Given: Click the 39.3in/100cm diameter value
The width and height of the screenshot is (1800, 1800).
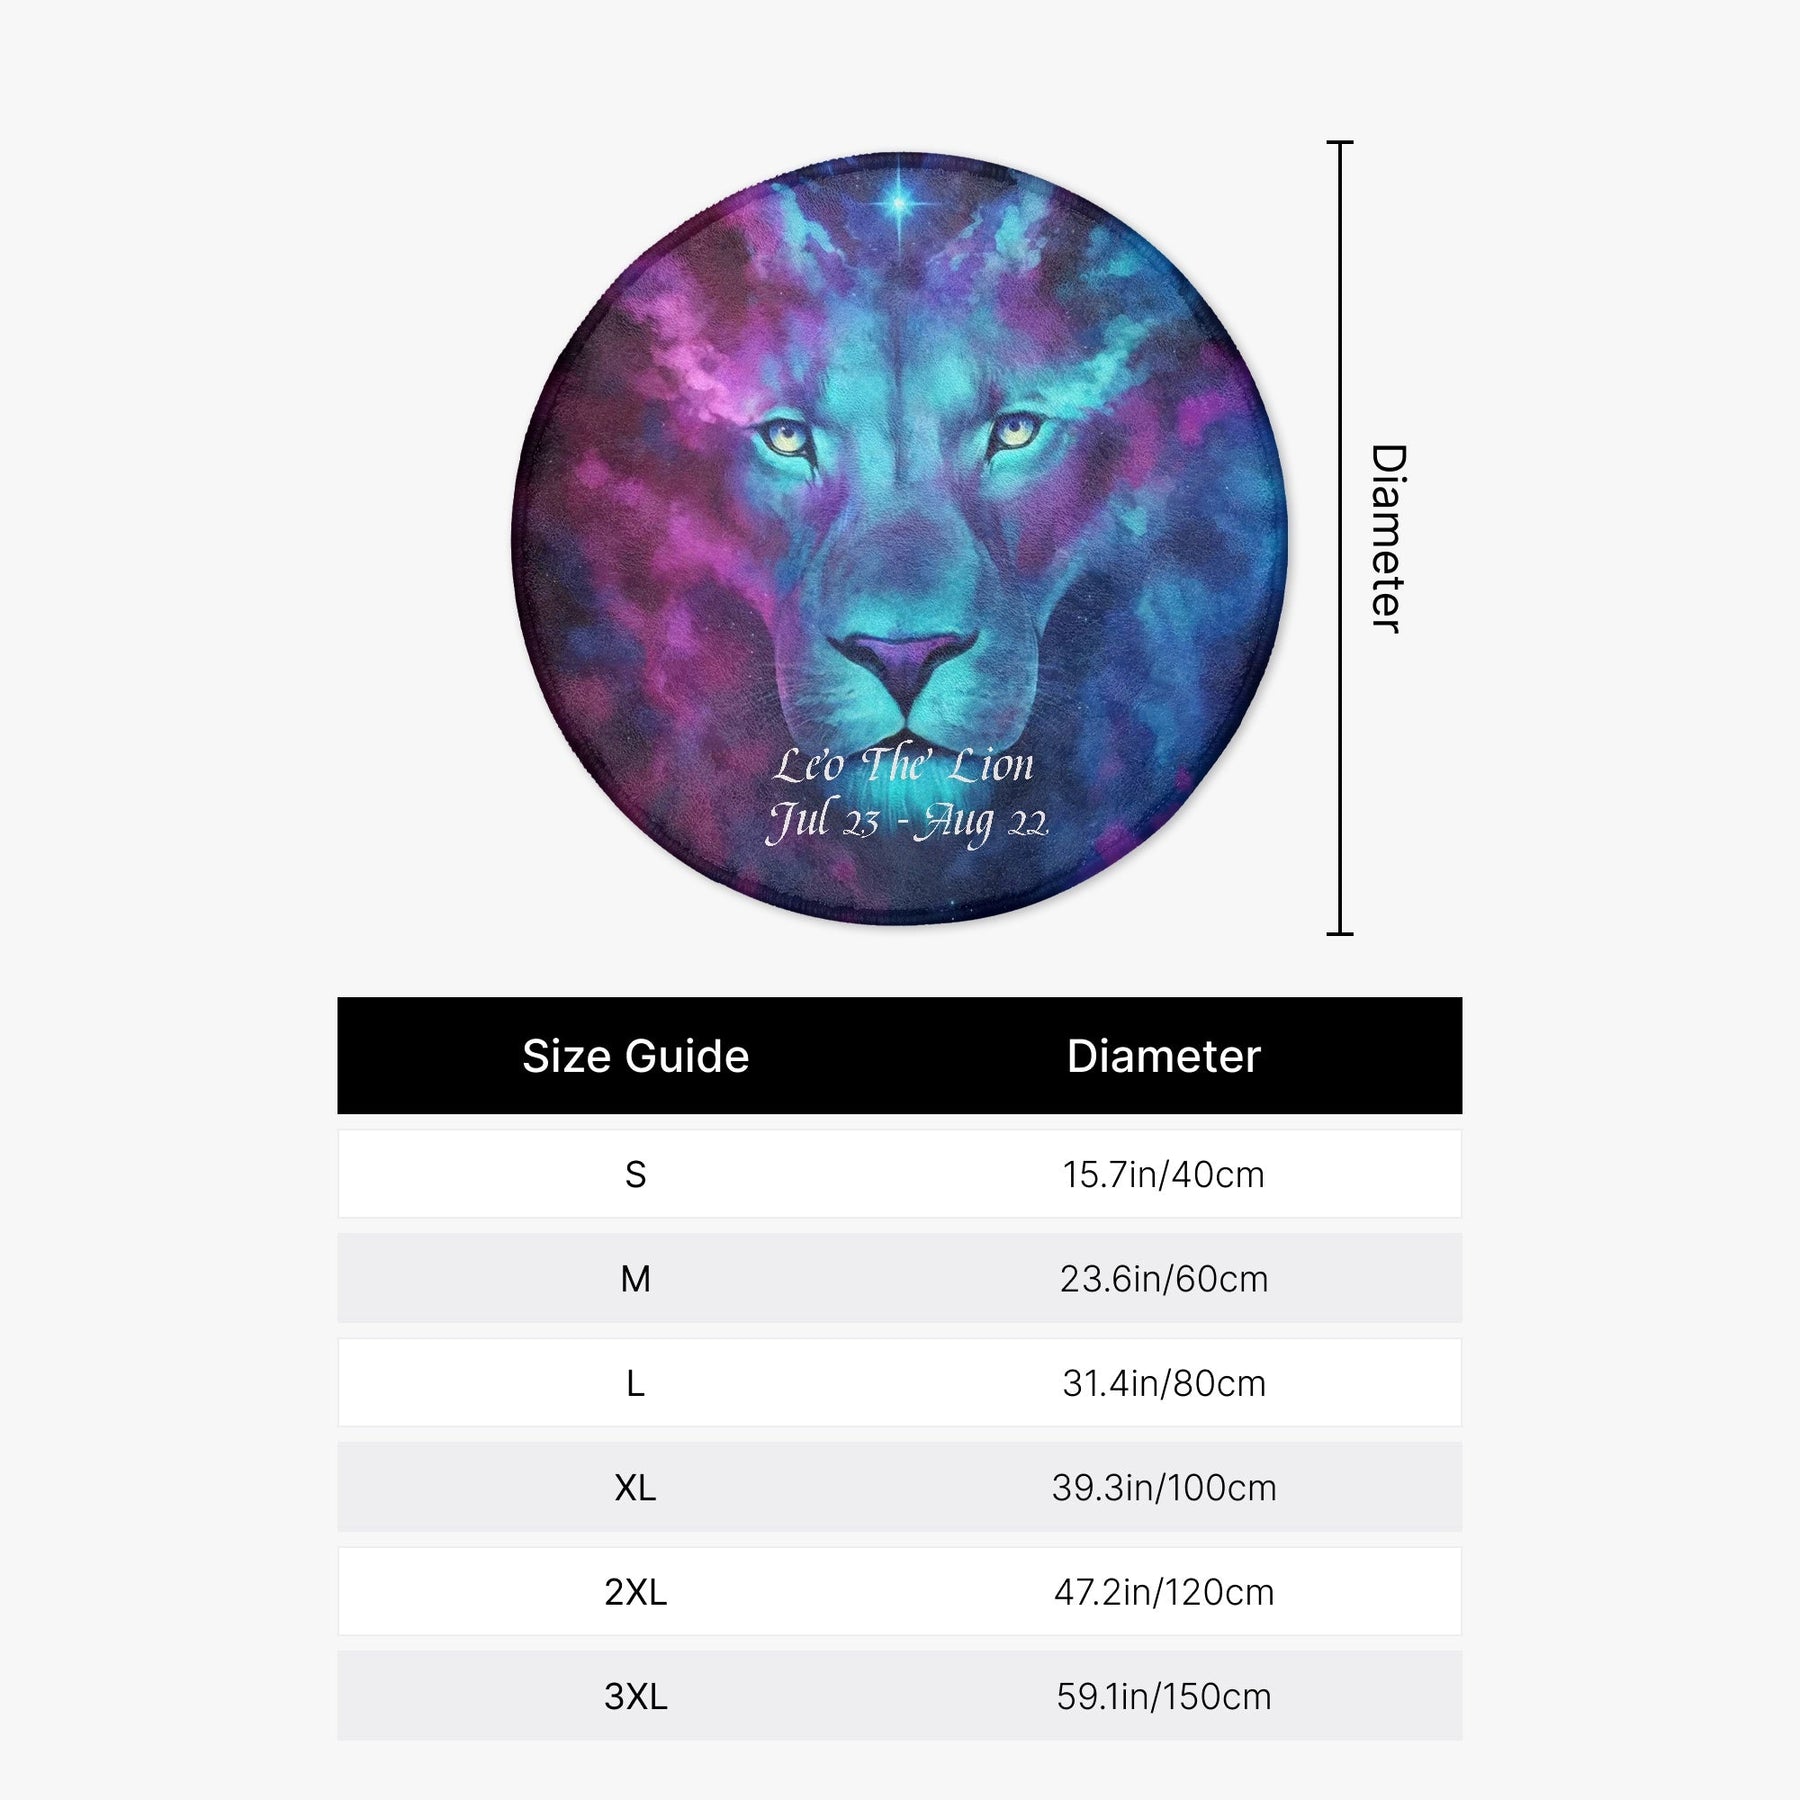Looking at the screenshot, I should tap(1164, 1488).
